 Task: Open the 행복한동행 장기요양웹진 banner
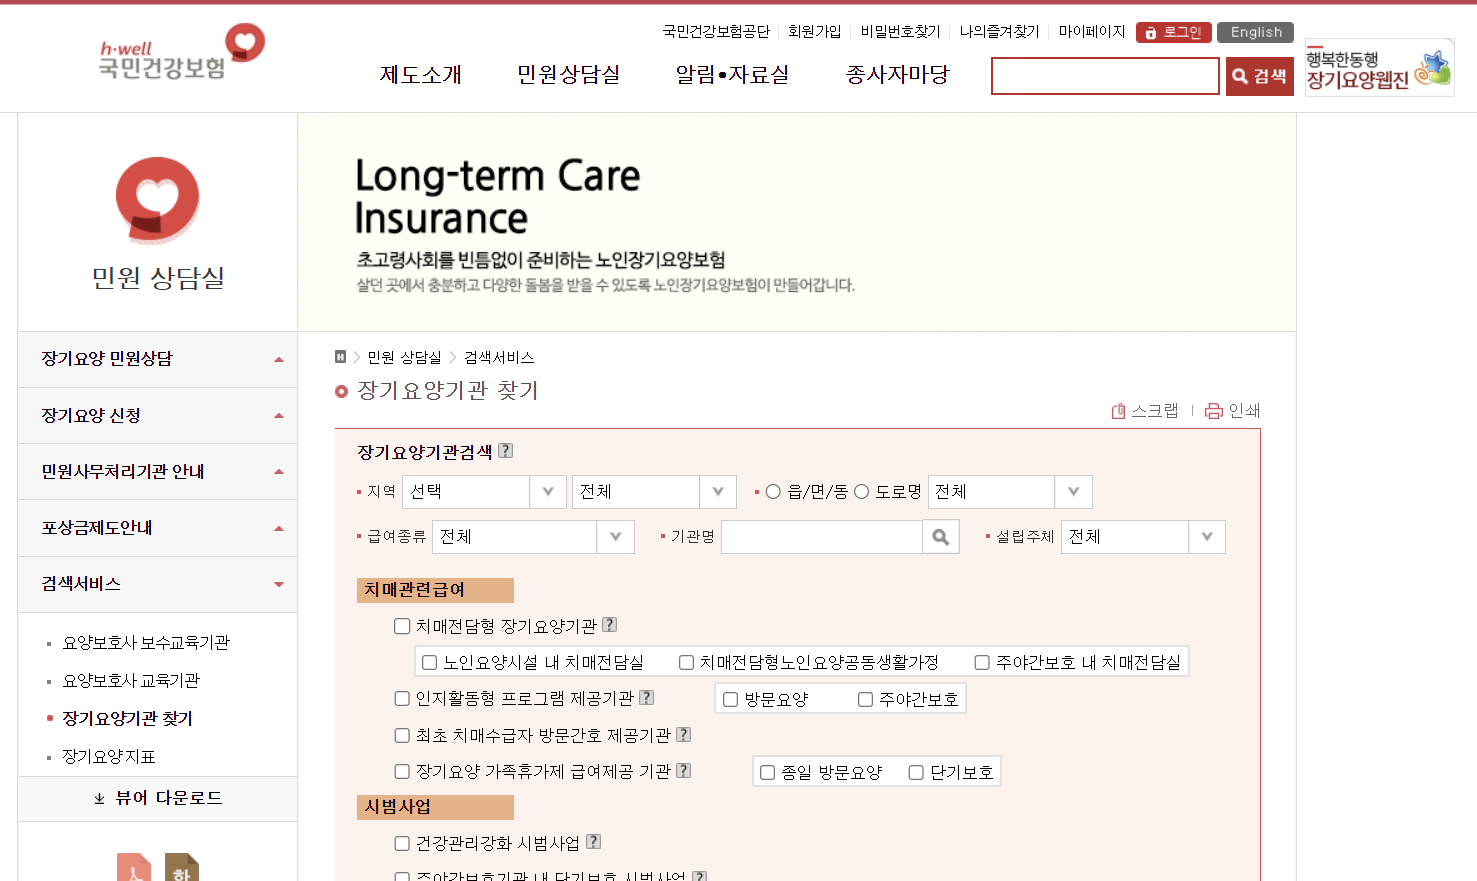(x=1379, y=67)
